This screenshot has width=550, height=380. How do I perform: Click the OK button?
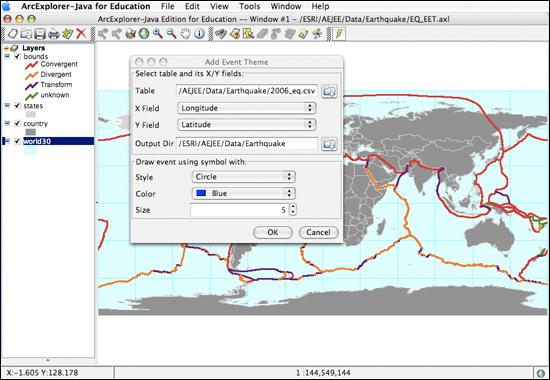(x=273, y=232)
